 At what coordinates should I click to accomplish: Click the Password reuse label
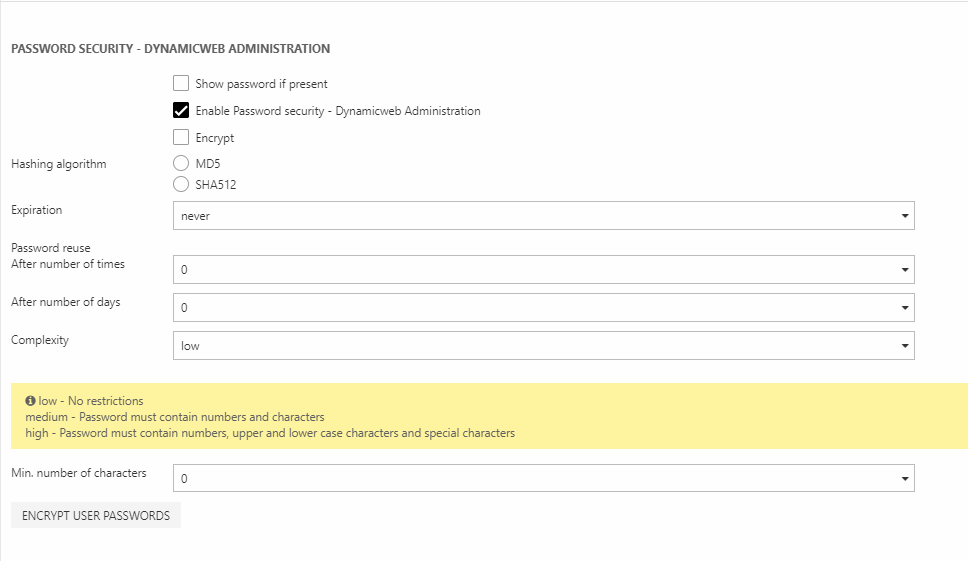[51, 247]
